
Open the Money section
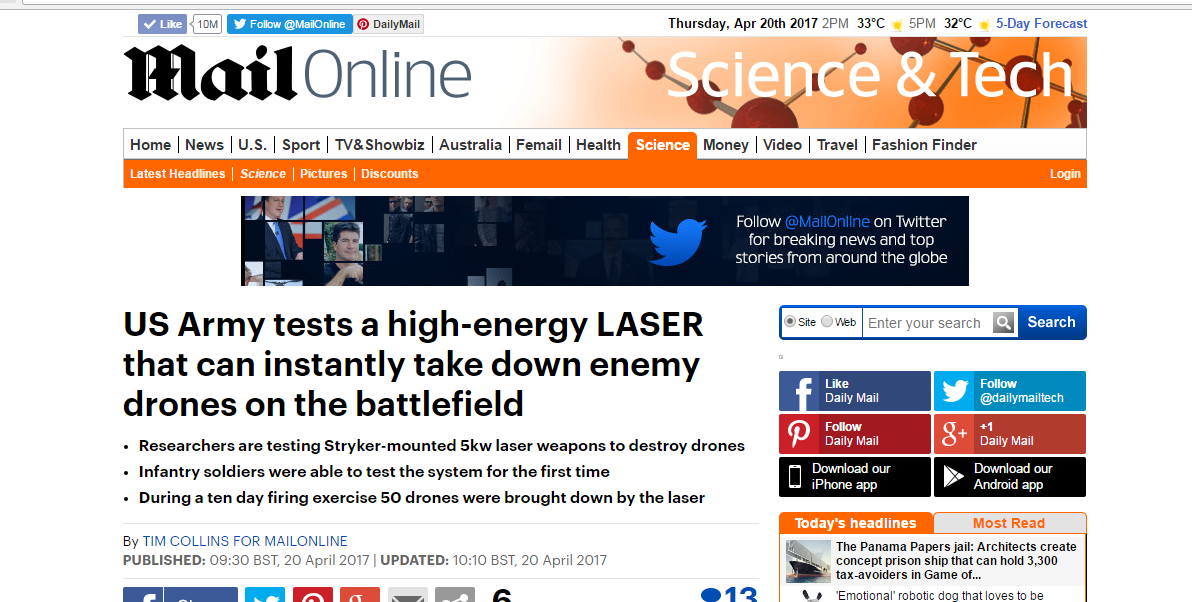point(726,145)
